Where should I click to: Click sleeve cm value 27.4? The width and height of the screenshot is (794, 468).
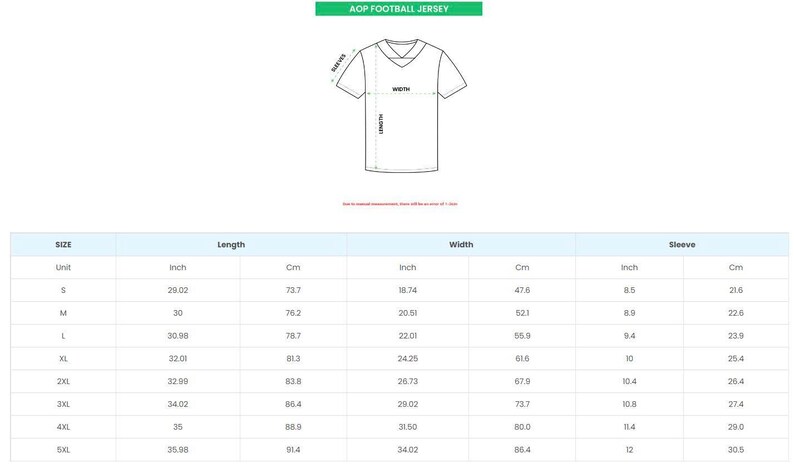point(736,404)
